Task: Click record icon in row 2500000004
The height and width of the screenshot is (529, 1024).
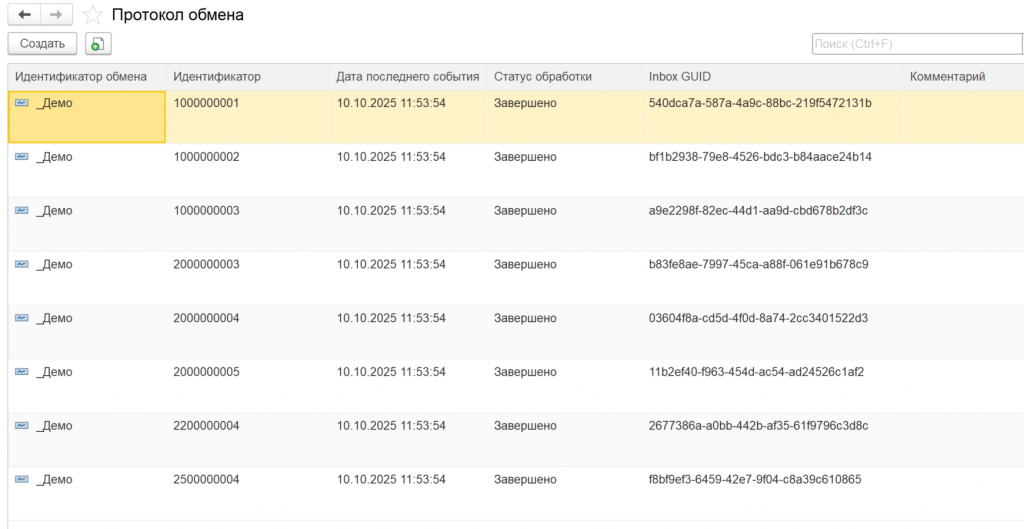Action: 22,480
